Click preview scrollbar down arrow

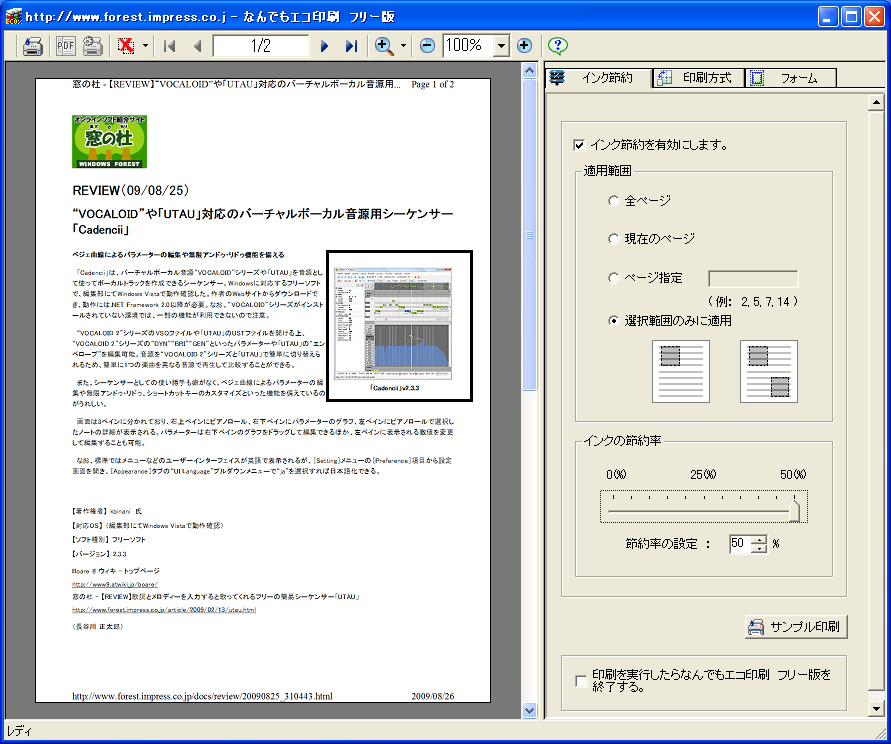click(x=530, y=710)
